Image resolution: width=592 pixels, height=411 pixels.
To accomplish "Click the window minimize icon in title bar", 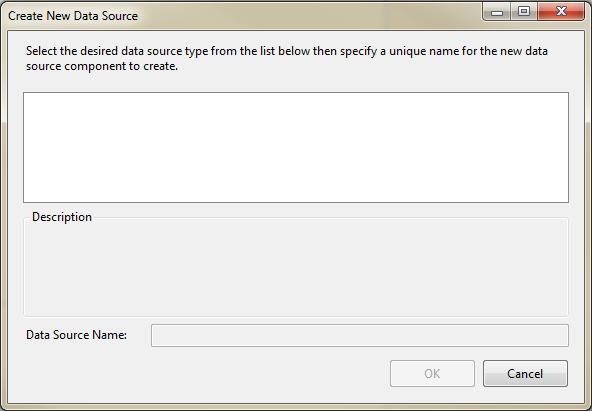I will [x=497, y=12].
